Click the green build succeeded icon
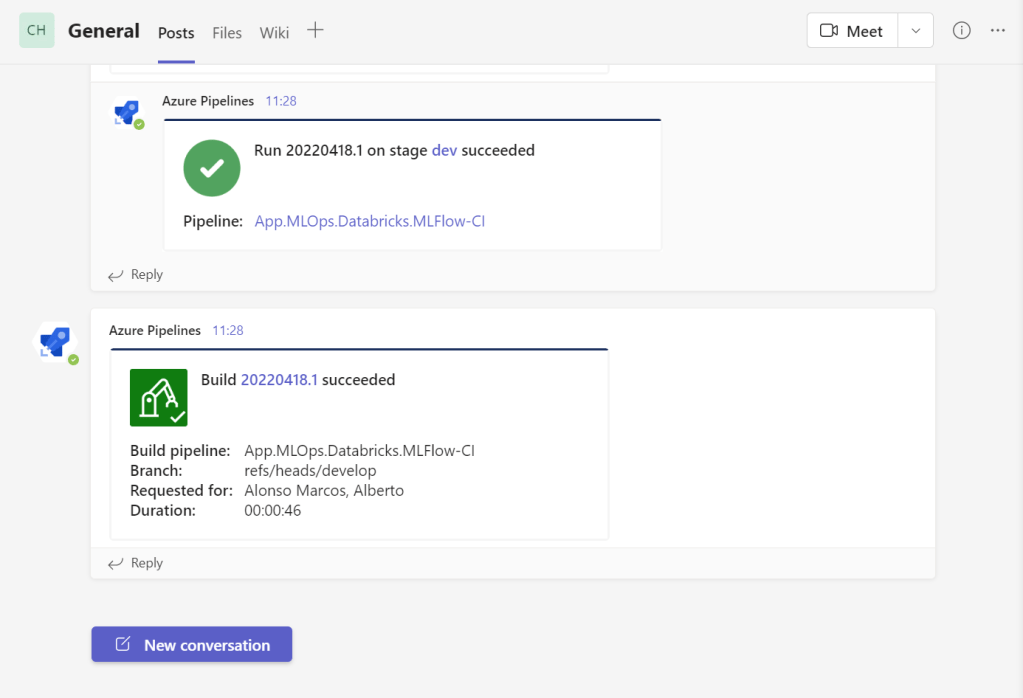The height and width of the screenshot is (698, 1023). (x=159, y=397)
